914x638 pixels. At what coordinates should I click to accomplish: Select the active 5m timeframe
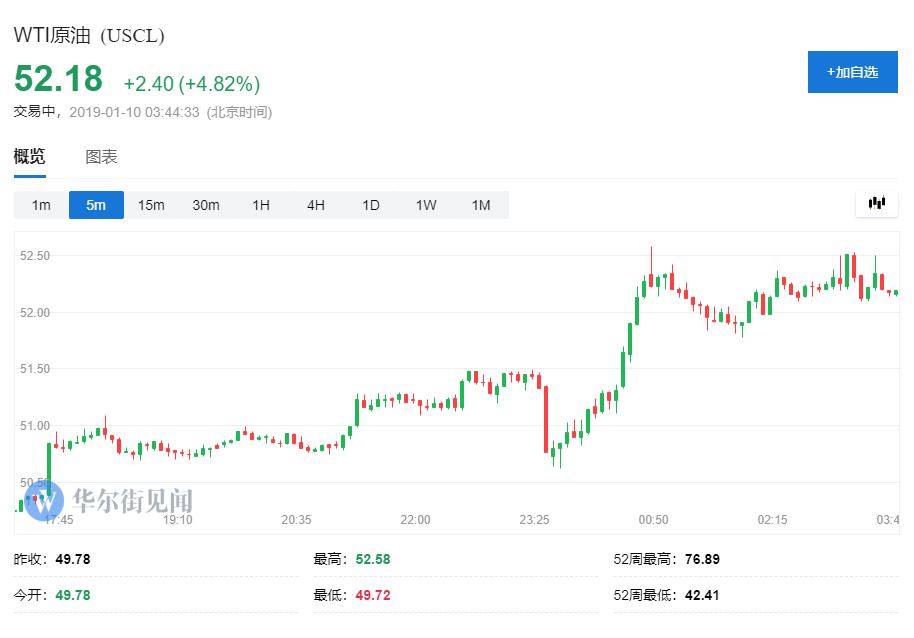pyautogui.click(x=96, y=205)
